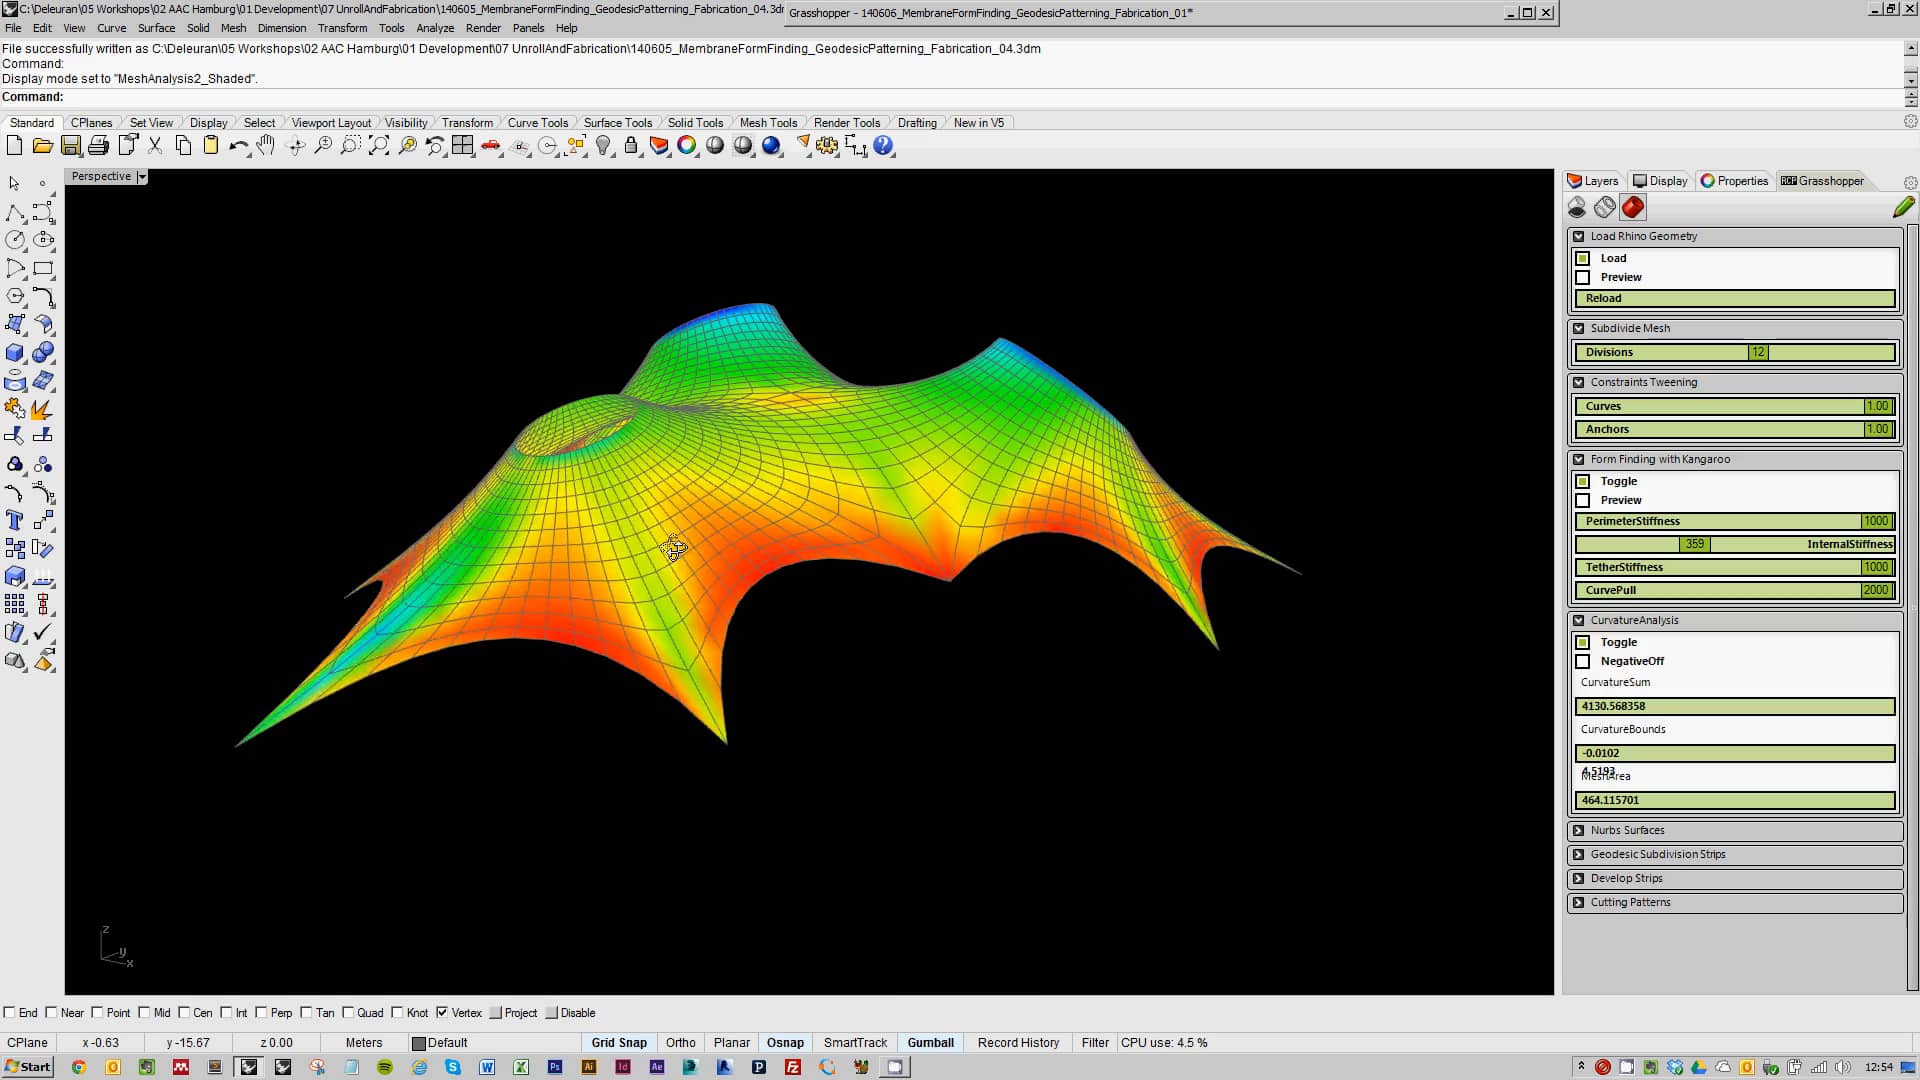Click the Help question mark icon
Image resolution: width=1920 pixels, height=1080 pixels.
[x=882, y=146]
